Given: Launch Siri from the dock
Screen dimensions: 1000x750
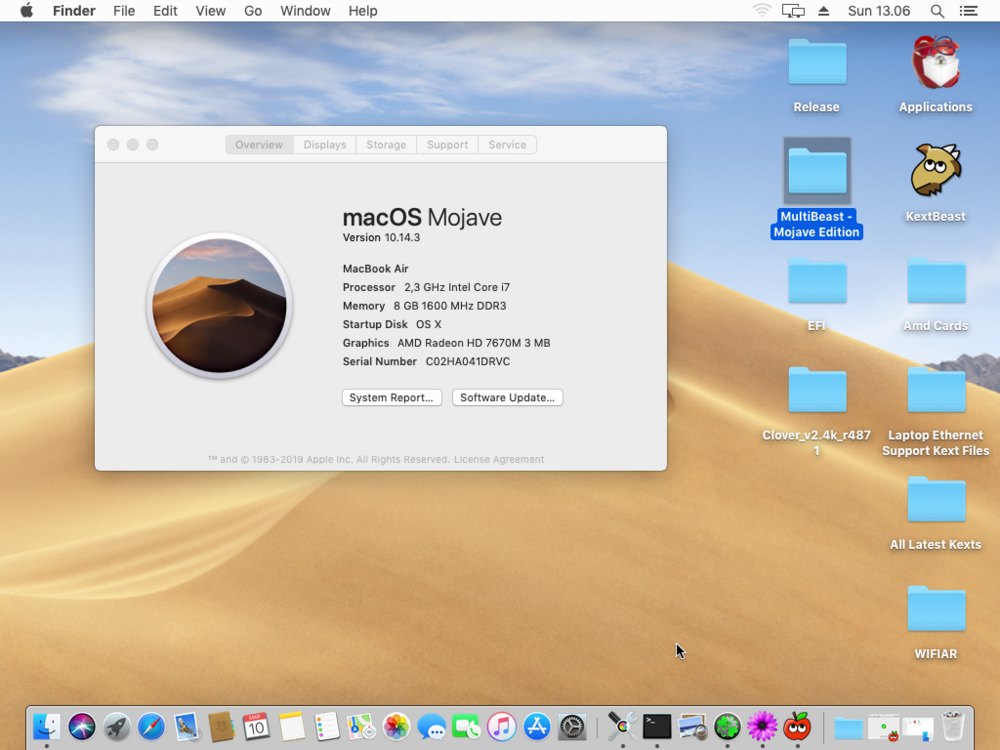Looking at the screenshot, I should (82, 726).
